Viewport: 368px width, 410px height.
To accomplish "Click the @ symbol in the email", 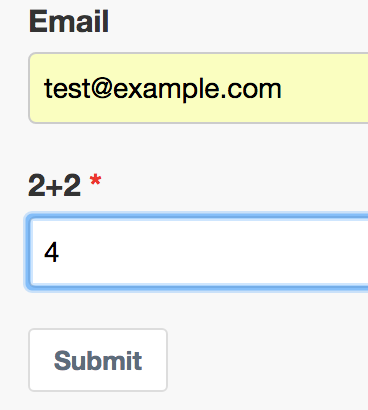I will click(102, 89).
